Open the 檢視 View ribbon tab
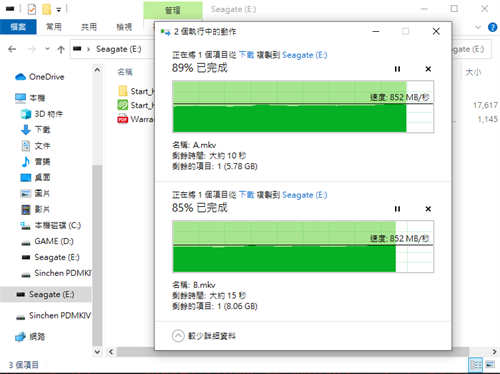 point(124,27)
